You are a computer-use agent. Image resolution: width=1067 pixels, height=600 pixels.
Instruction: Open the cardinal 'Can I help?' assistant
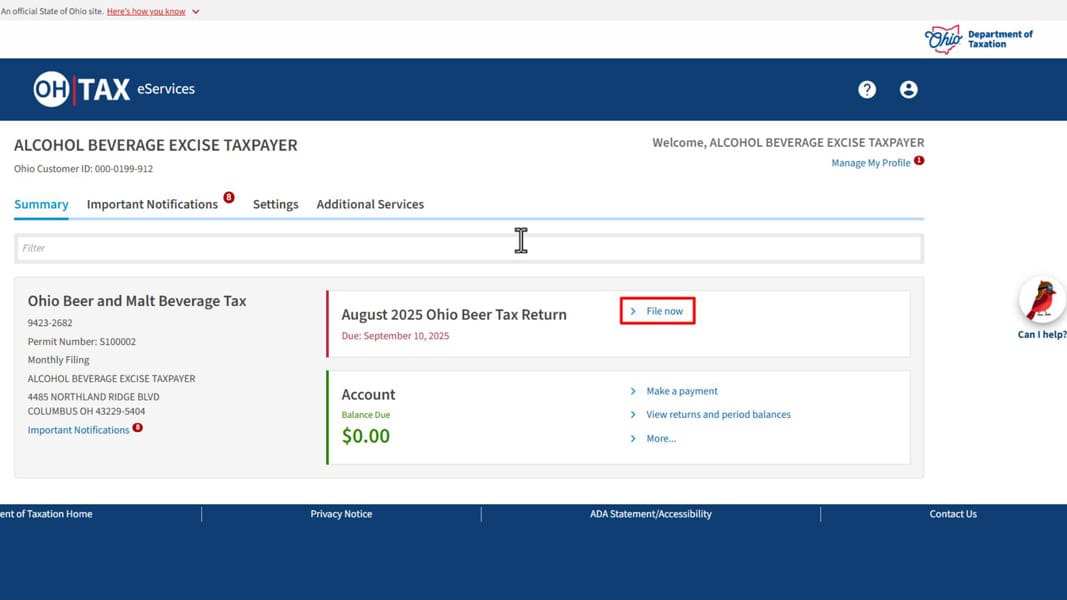click(1041, 300)
